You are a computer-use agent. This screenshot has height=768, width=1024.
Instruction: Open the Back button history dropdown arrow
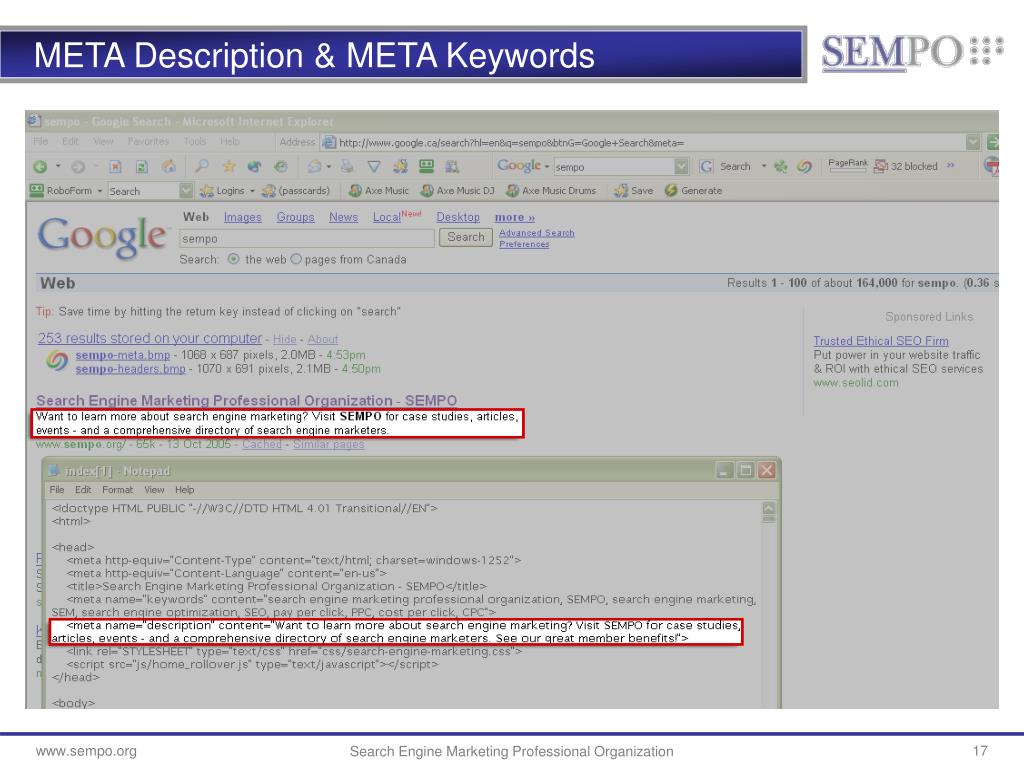pos(58,167)
